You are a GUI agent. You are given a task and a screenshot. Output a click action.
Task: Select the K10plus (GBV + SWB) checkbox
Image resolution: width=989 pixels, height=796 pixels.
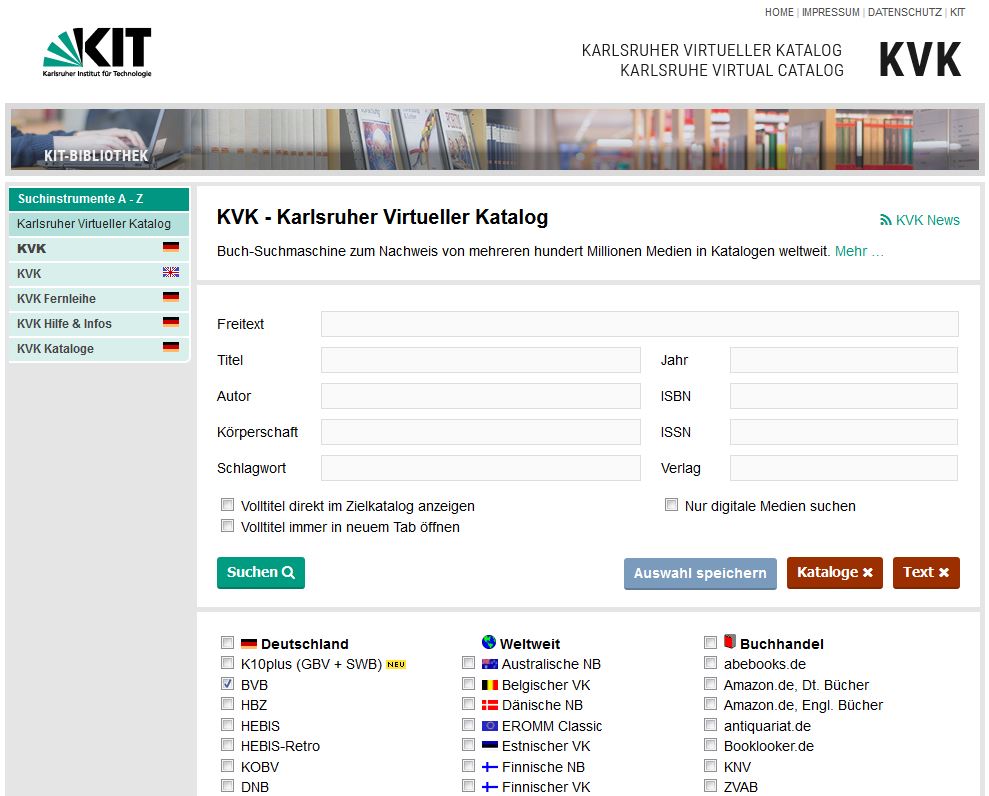(227, 663)
